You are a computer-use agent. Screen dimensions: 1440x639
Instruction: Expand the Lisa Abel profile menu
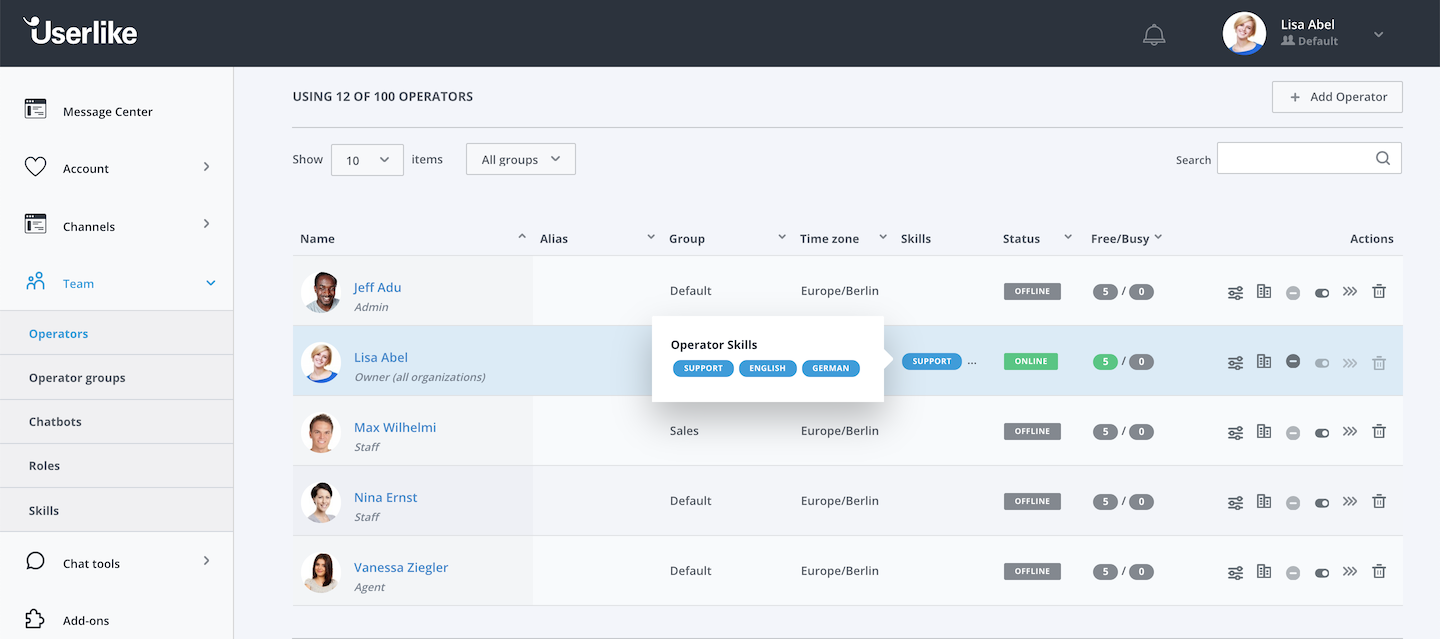point(1379,34)
